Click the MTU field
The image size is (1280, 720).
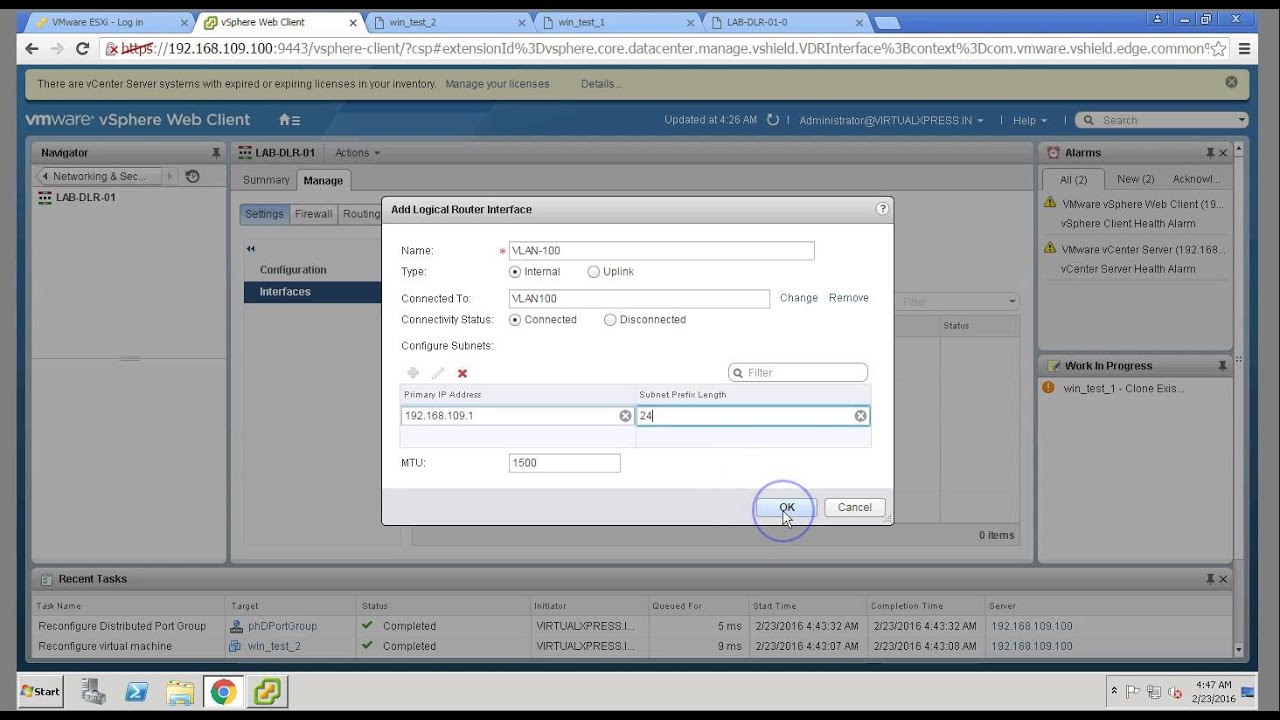564,463
